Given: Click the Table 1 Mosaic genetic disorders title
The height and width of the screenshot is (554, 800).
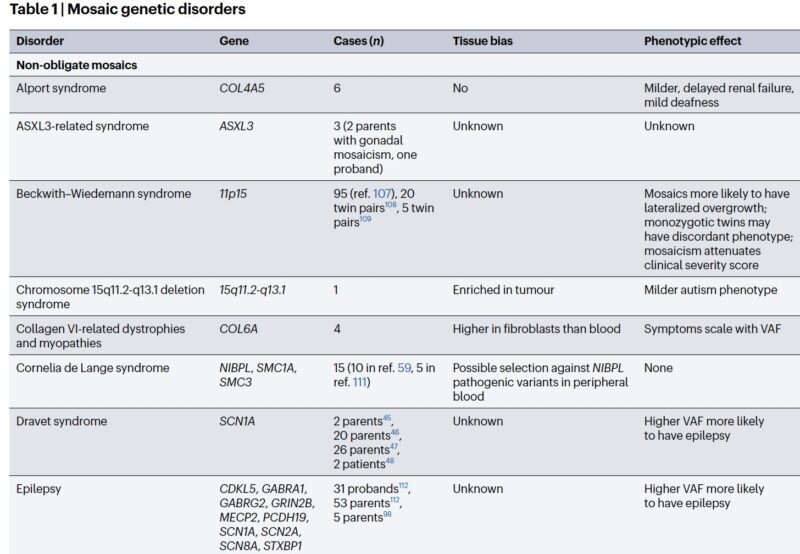Looking at the screenshot, I should click(x=128, y=9).
